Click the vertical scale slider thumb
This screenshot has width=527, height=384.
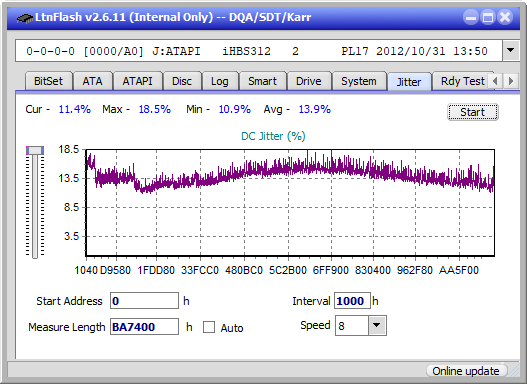(x=35, y=150)
